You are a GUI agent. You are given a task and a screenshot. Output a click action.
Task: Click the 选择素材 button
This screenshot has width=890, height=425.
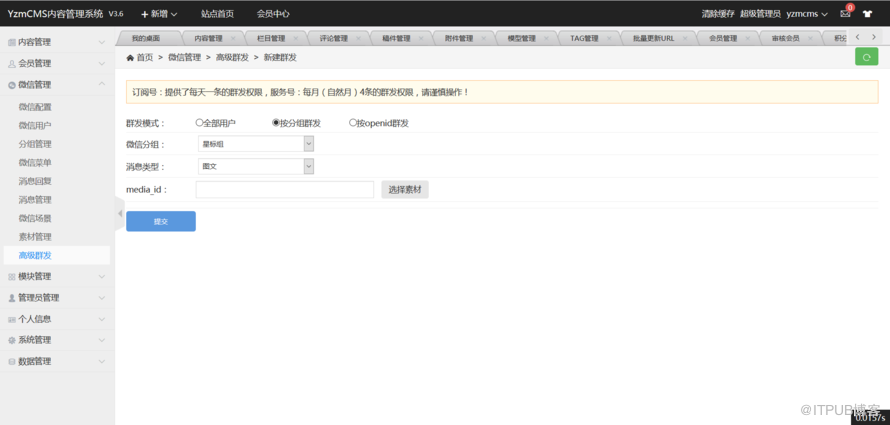405,190
